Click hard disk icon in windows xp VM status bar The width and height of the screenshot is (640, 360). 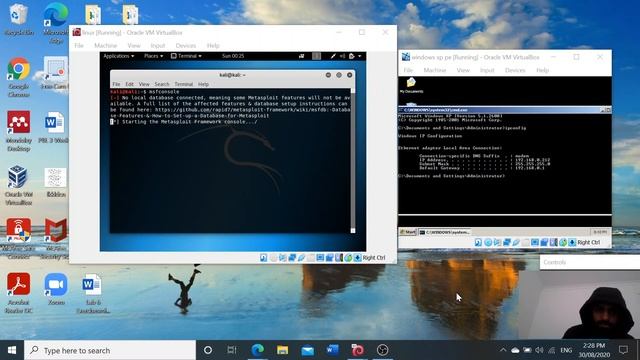478,242
